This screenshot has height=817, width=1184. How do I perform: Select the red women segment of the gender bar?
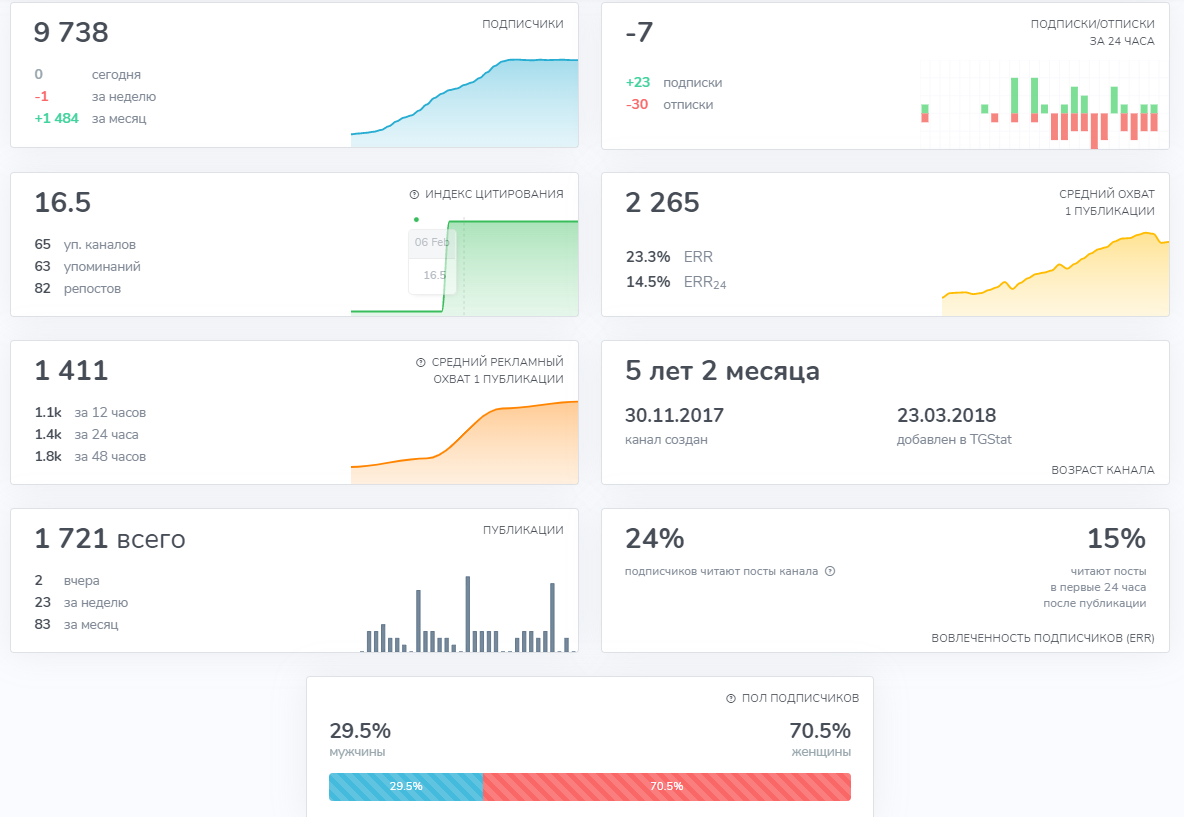click(667, 787)
